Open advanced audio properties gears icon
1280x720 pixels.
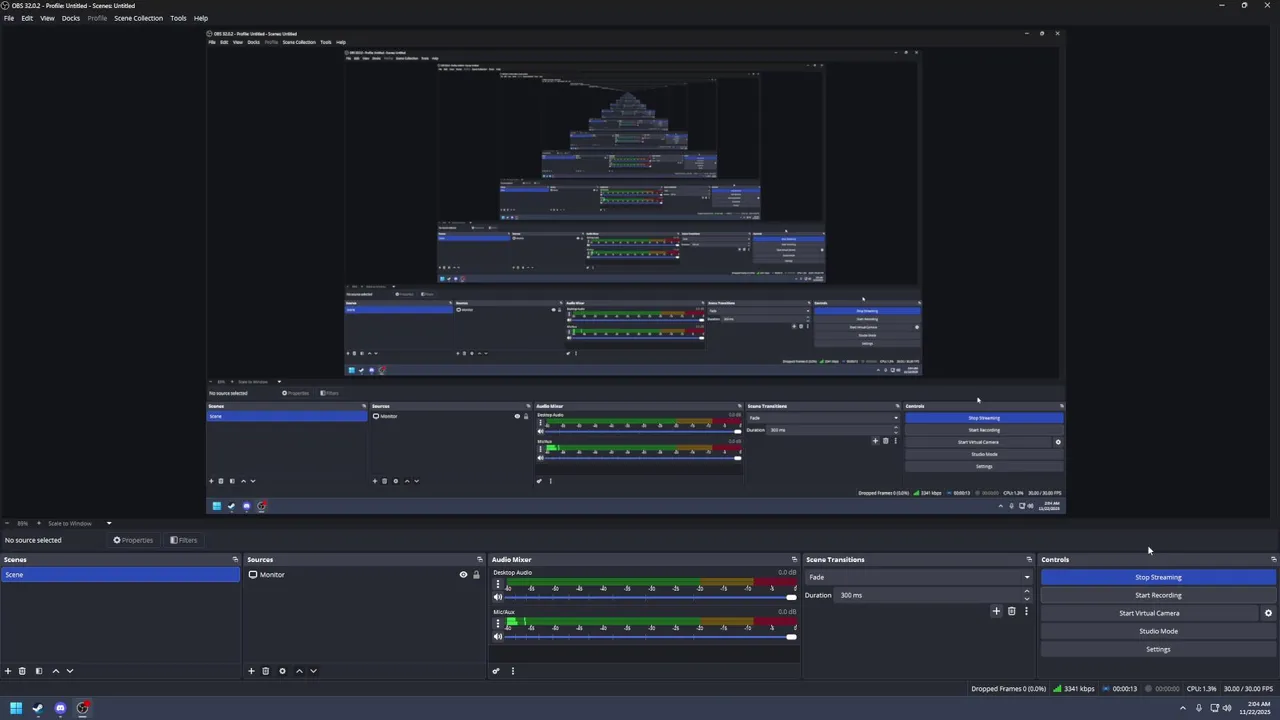[x=496, y=671]
